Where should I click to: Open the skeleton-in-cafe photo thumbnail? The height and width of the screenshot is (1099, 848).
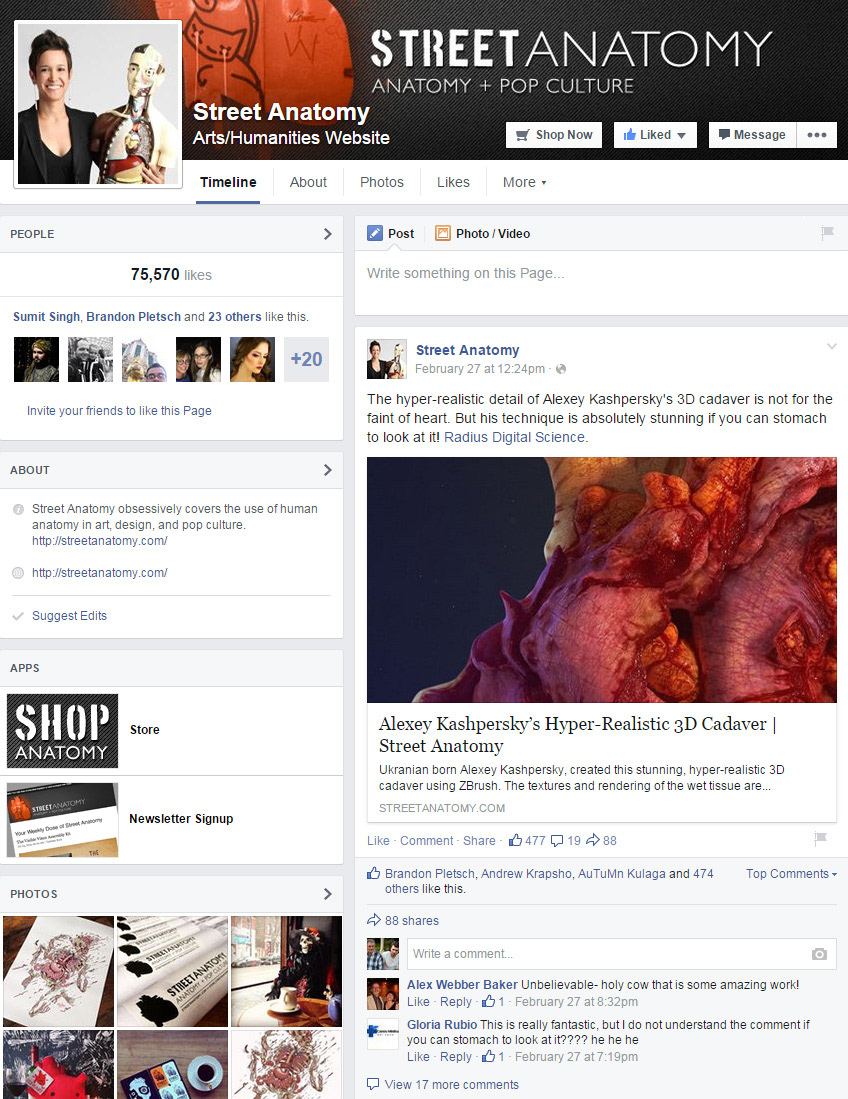pyautogui.click(x=287, y=971)
